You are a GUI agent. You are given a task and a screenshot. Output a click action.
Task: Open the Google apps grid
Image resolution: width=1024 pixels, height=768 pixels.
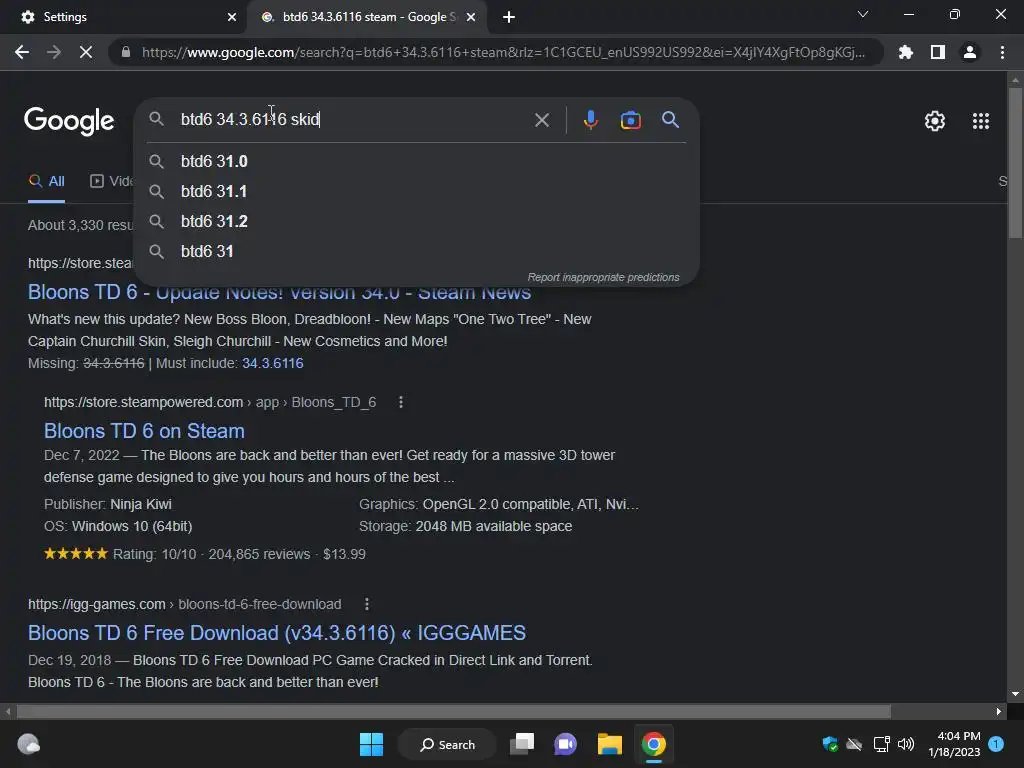(x=980, y=121)
